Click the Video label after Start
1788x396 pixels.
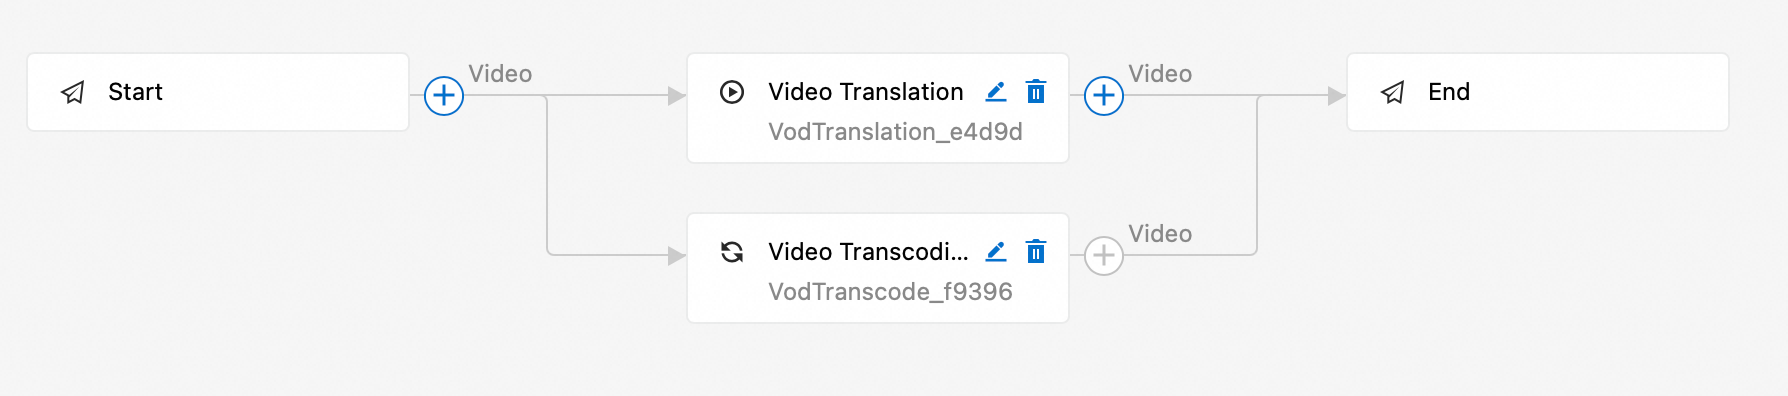pos(500,74)
